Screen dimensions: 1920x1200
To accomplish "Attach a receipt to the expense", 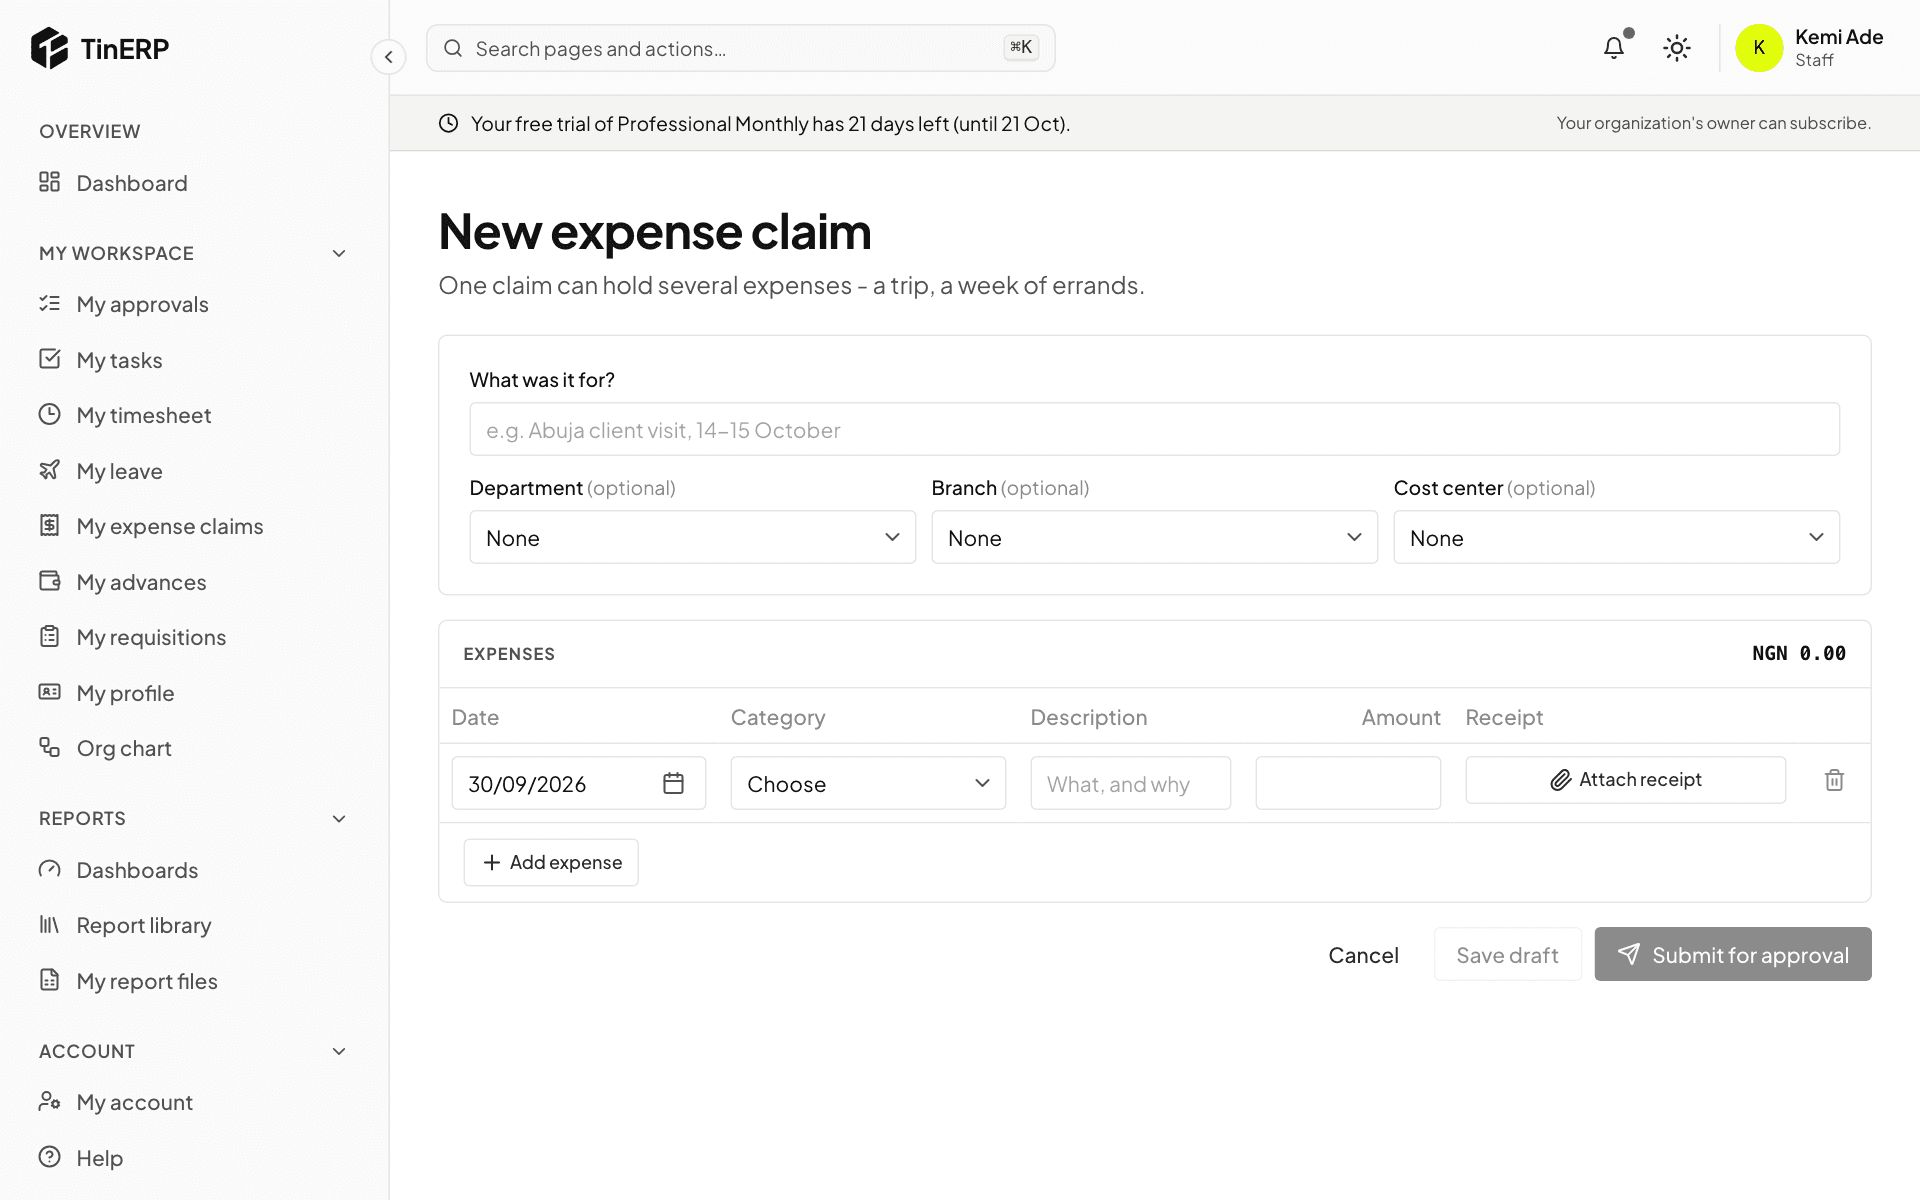I will click(1625, 780).
